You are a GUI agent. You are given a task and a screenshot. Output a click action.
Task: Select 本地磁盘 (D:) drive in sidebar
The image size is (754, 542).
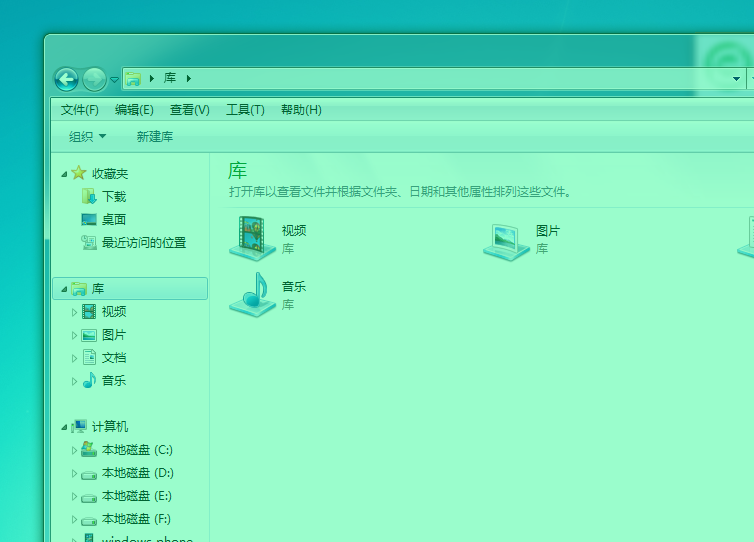tap(136, 473)
